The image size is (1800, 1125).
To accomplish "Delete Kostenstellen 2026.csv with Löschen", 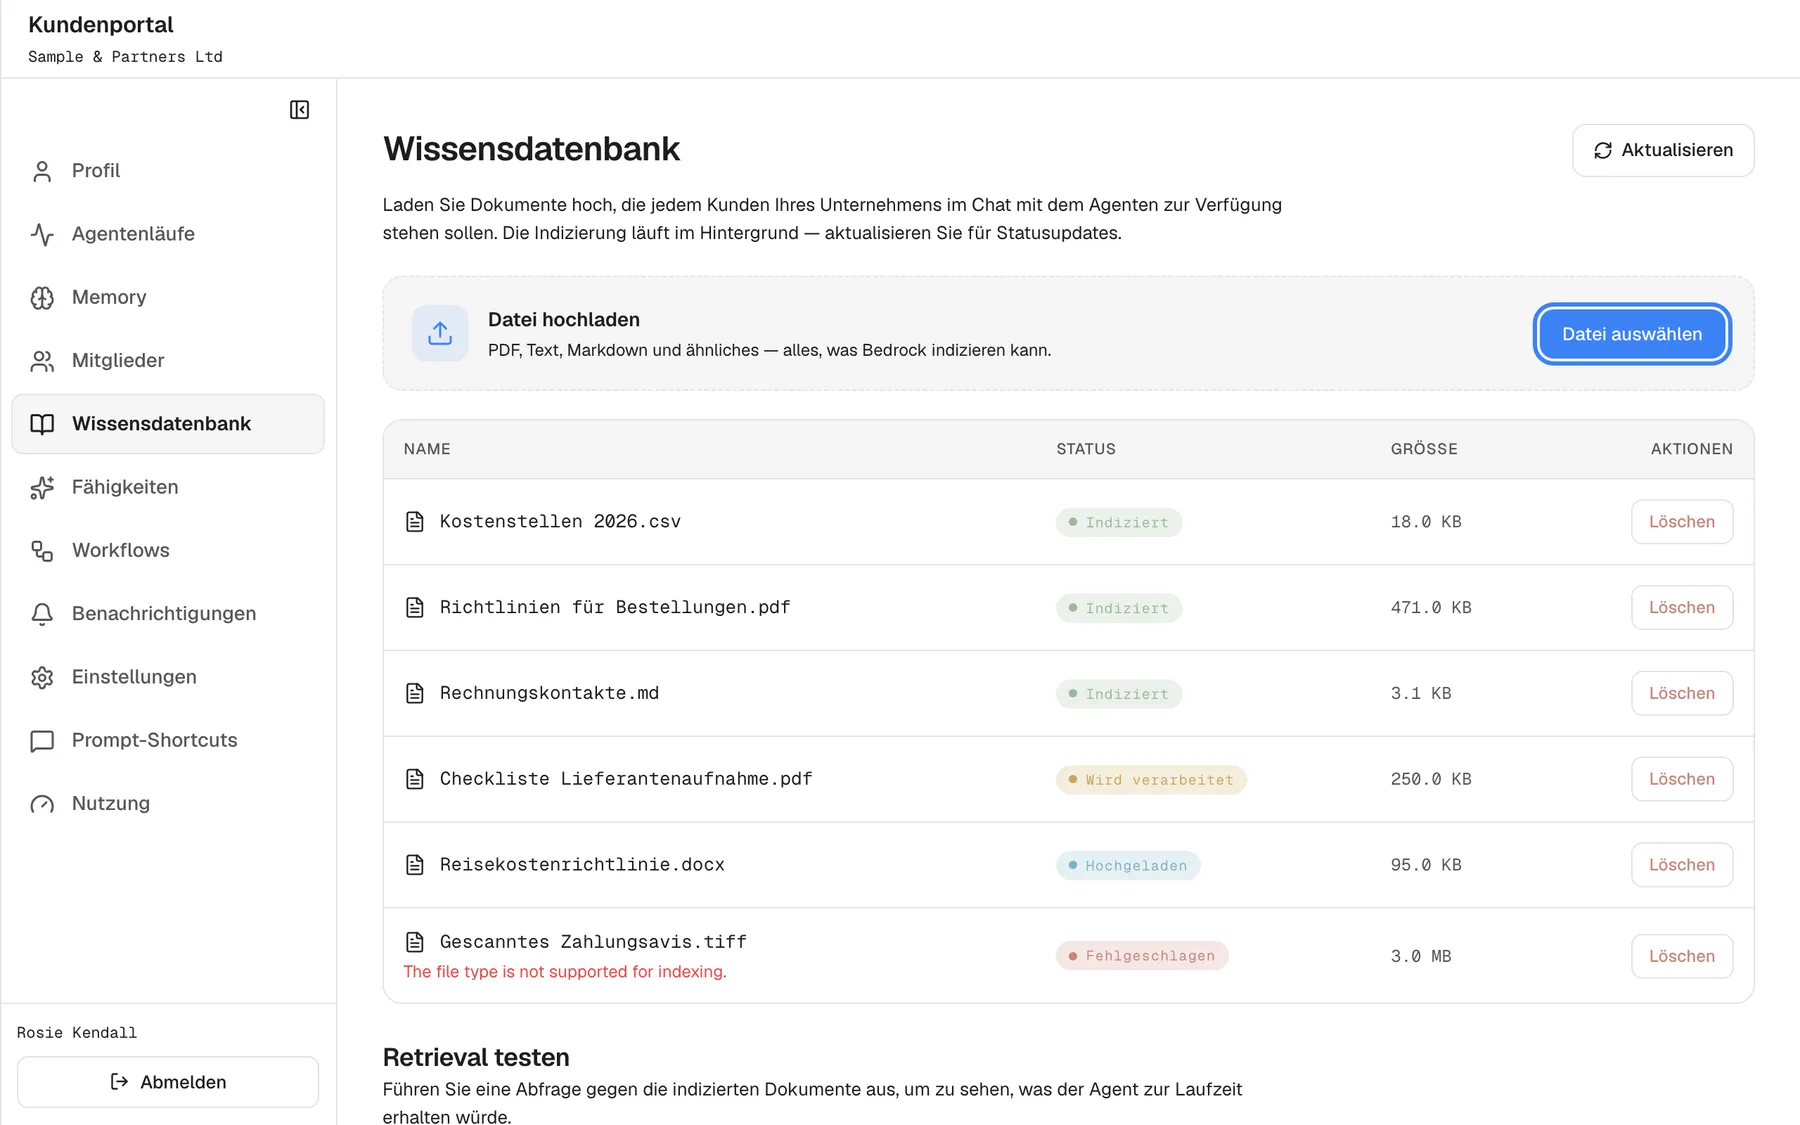I will [1682, 522].
